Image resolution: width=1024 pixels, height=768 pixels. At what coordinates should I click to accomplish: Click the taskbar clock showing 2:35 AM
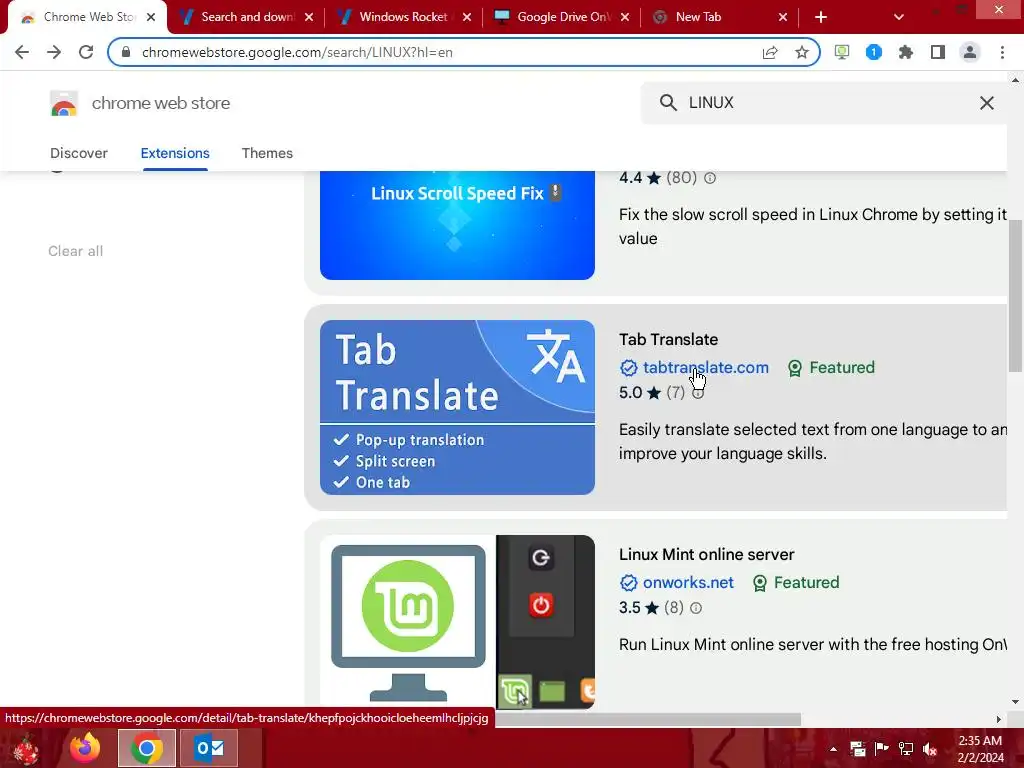tap(980, 748)
